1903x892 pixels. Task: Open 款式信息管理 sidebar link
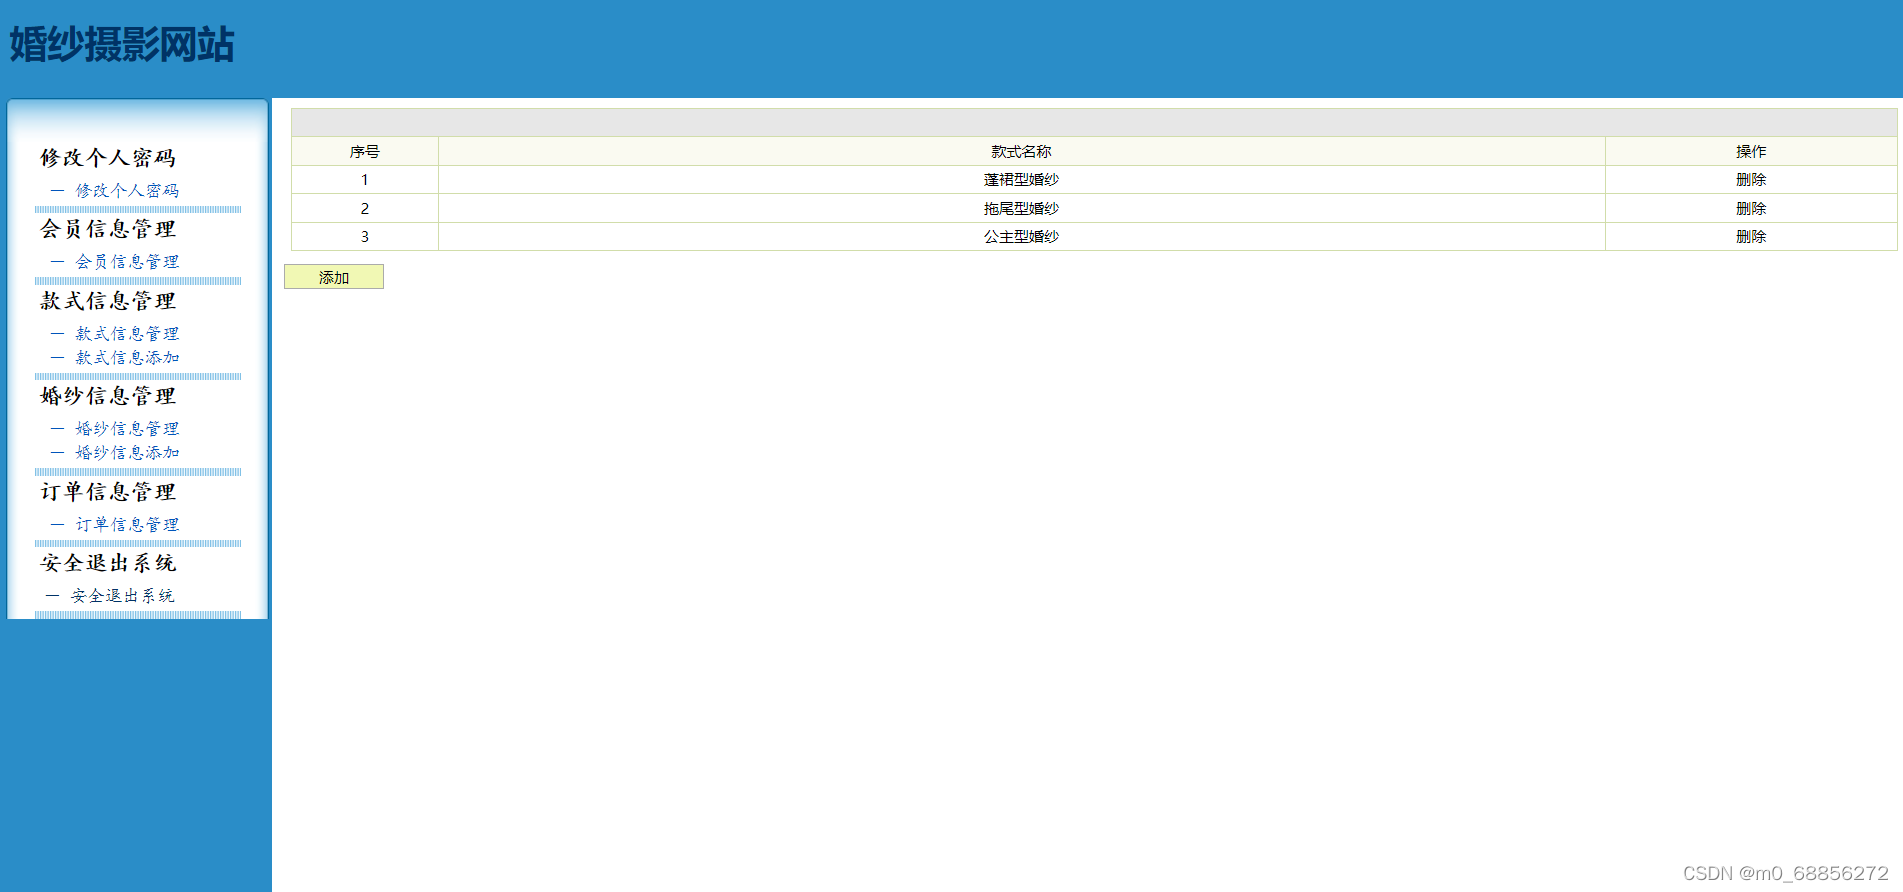pos(127,333)
